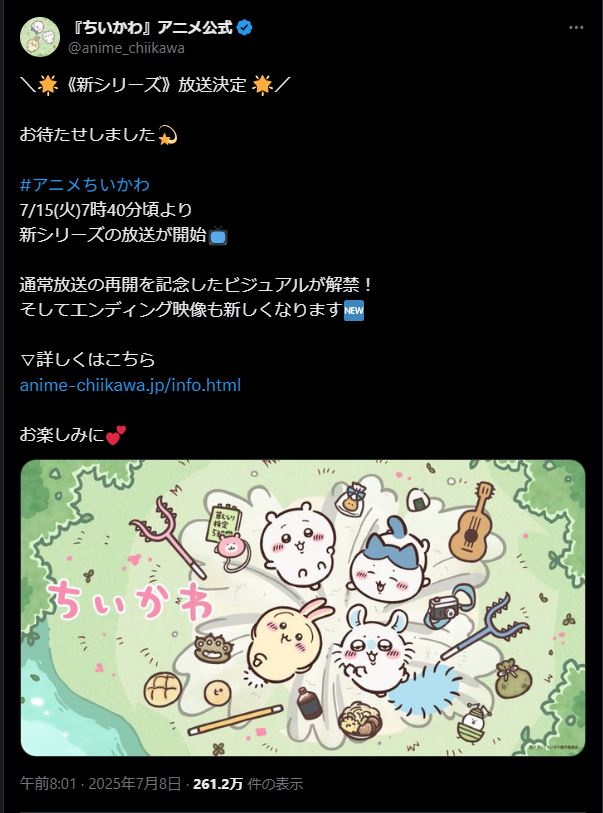Click the melon bread in the illustration

[162, 690]
